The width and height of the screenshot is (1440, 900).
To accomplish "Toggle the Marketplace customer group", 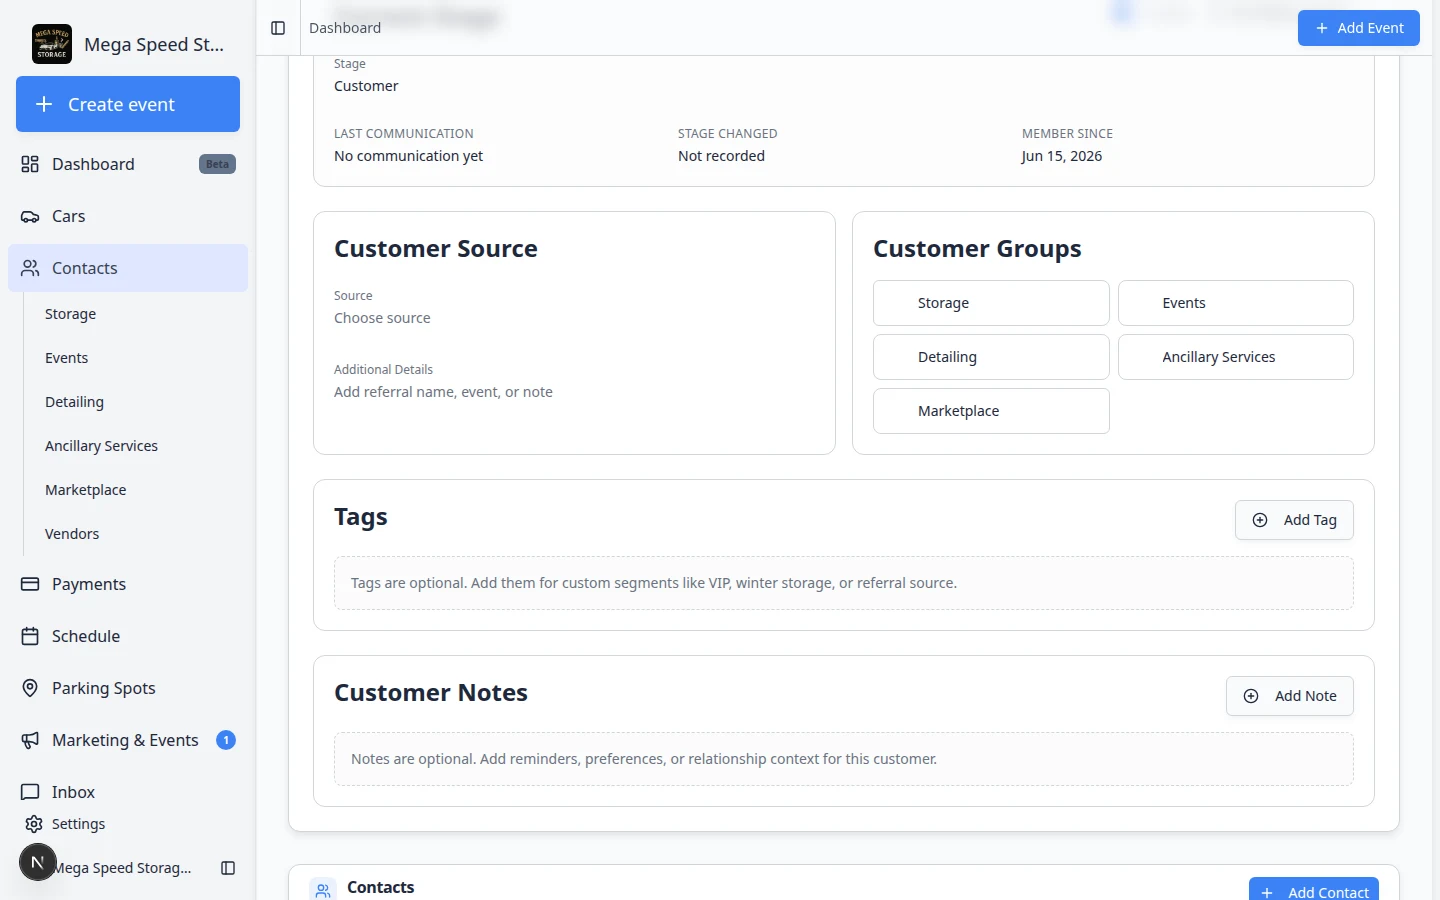I will (x=991, y=411).
